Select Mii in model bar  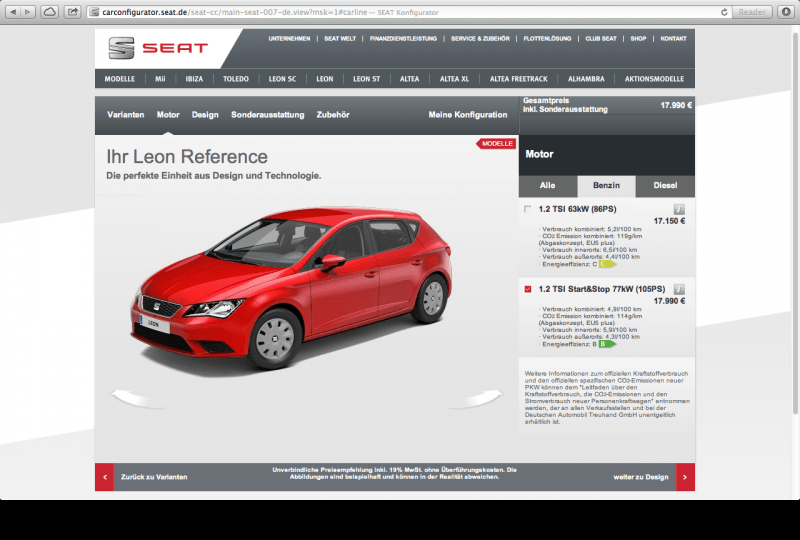tap(160, 79)
